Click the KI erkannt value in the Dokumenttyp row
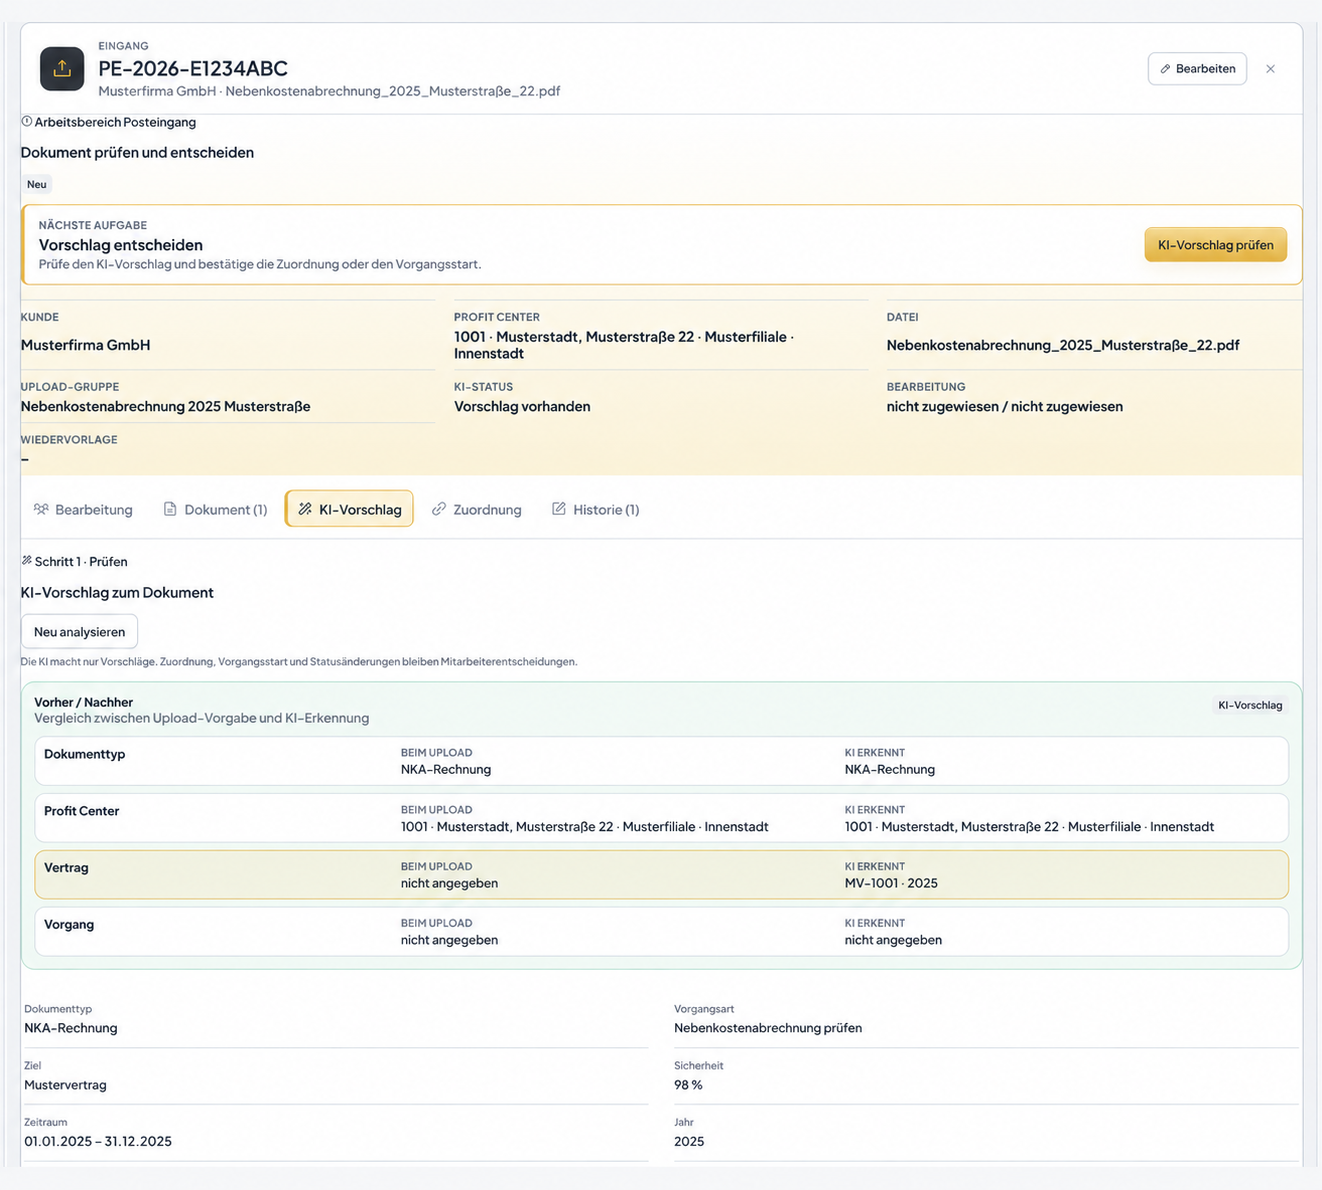 [x=890, y=769]
